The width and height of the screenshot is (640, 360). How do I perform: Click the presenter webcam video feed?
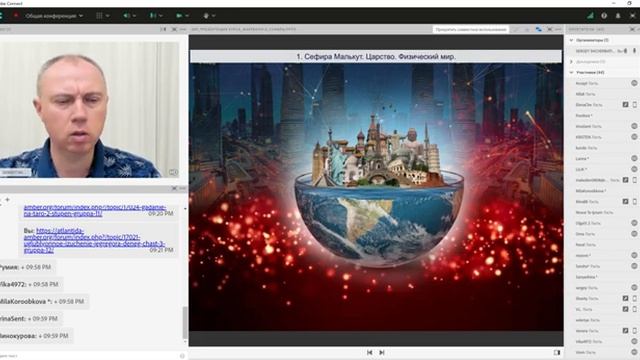coord(89,109)
